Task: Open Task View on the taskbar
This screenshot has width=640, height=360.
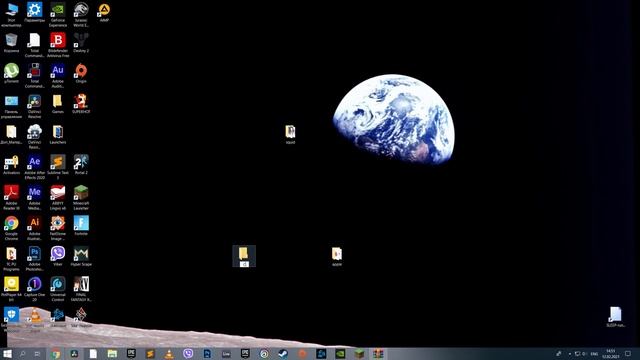Action: tap(37, 354)
